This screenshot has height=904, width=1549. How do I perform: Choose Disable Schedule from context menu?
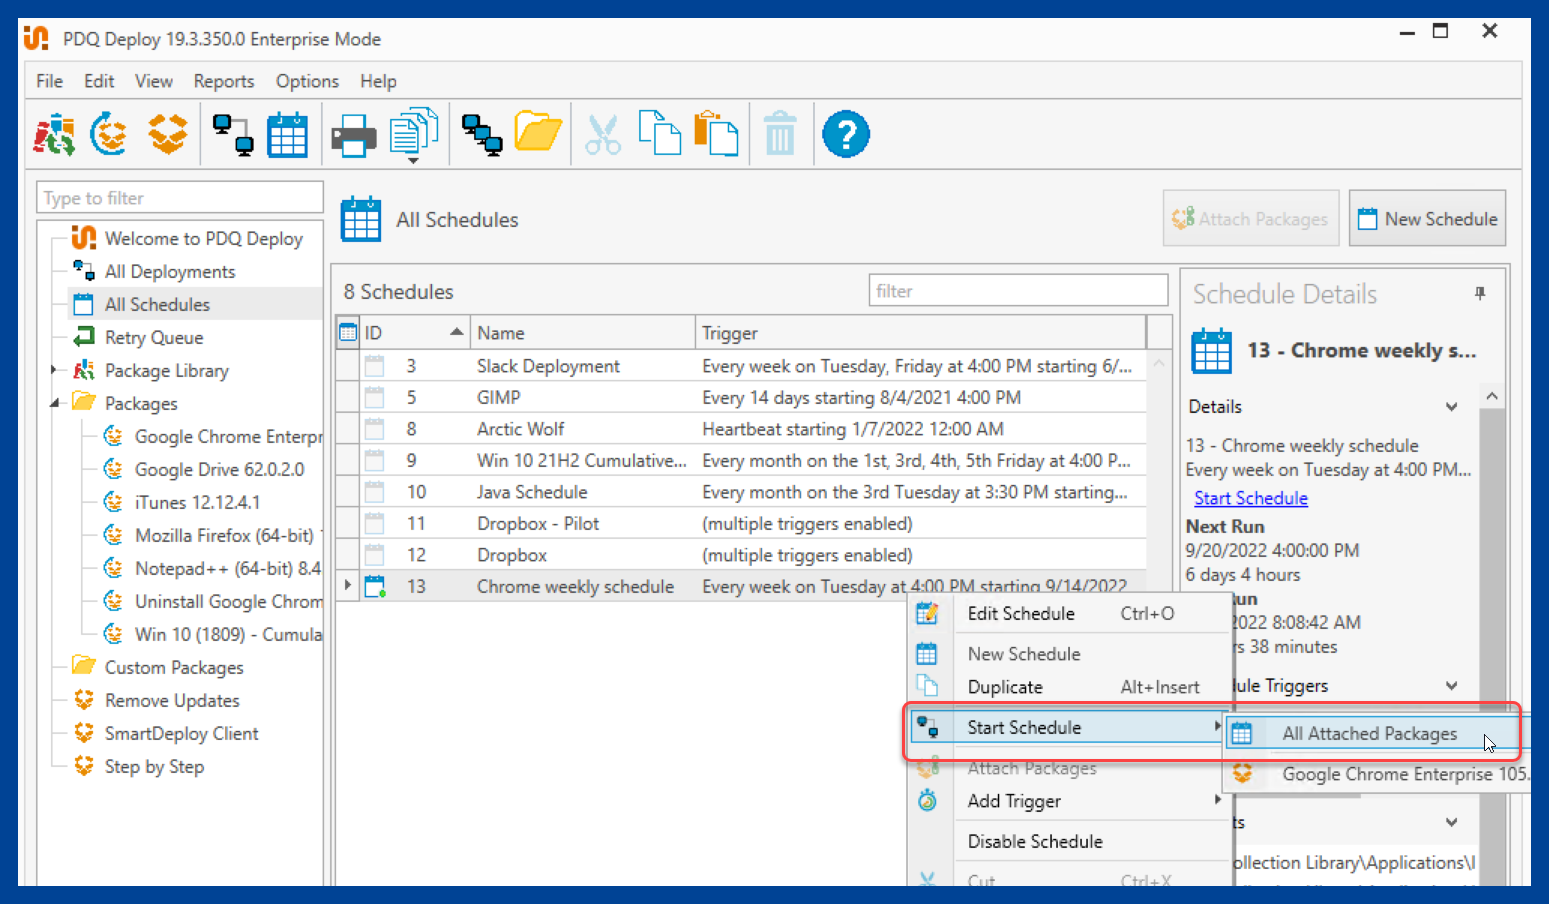click(x=1069, y=842)
